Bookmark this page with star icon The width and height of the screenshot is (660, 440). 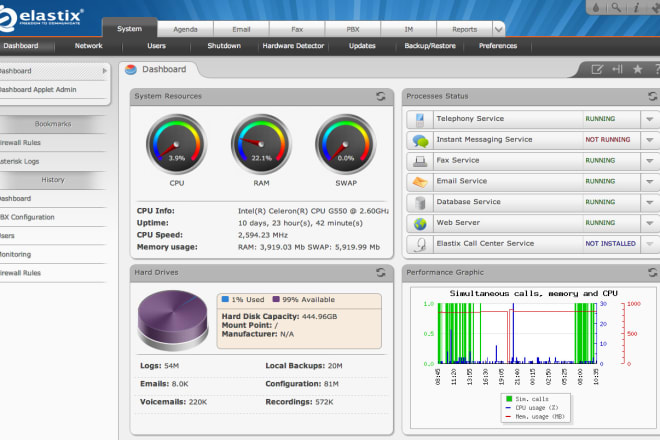pyautogui.click(x=638, y=69)
